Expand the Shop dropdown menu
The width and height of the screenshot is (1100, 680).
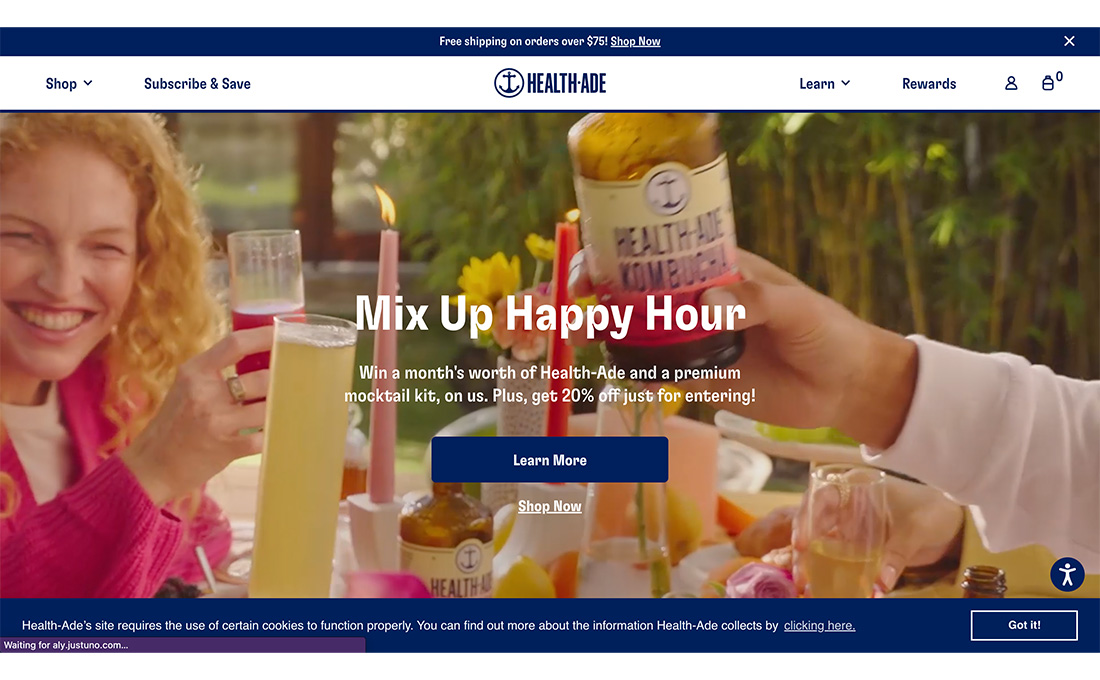click(69, 84)
